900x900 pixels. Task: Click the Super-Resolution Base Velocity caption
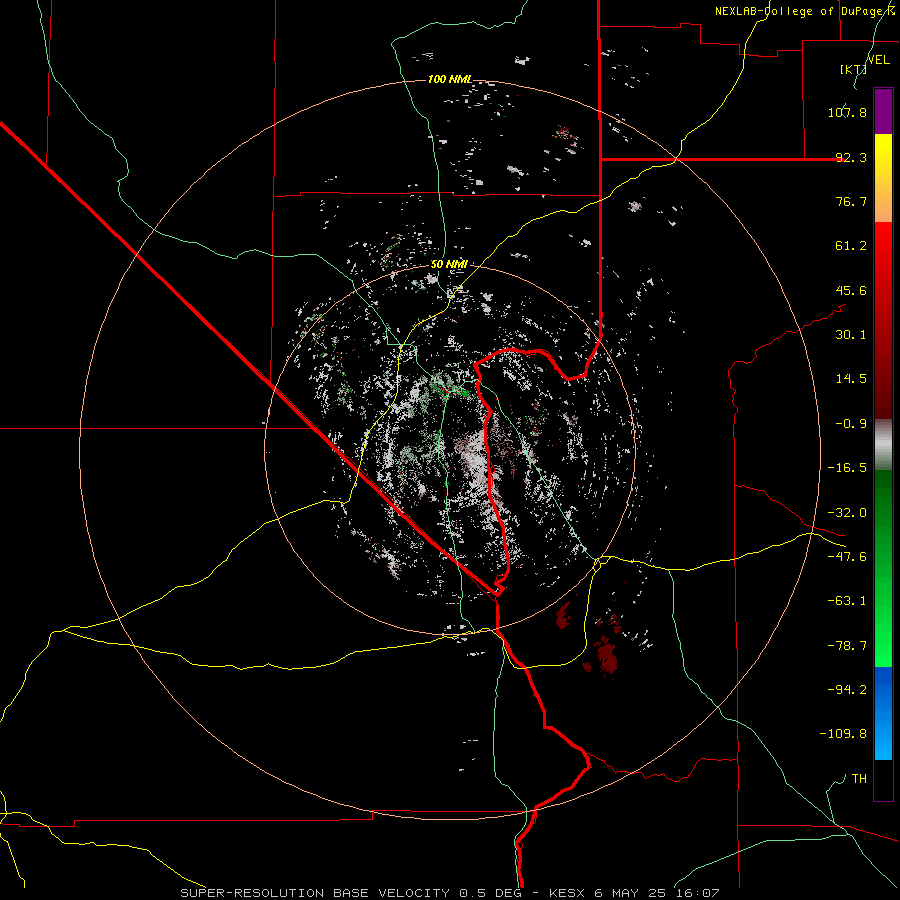pos(450,893)
